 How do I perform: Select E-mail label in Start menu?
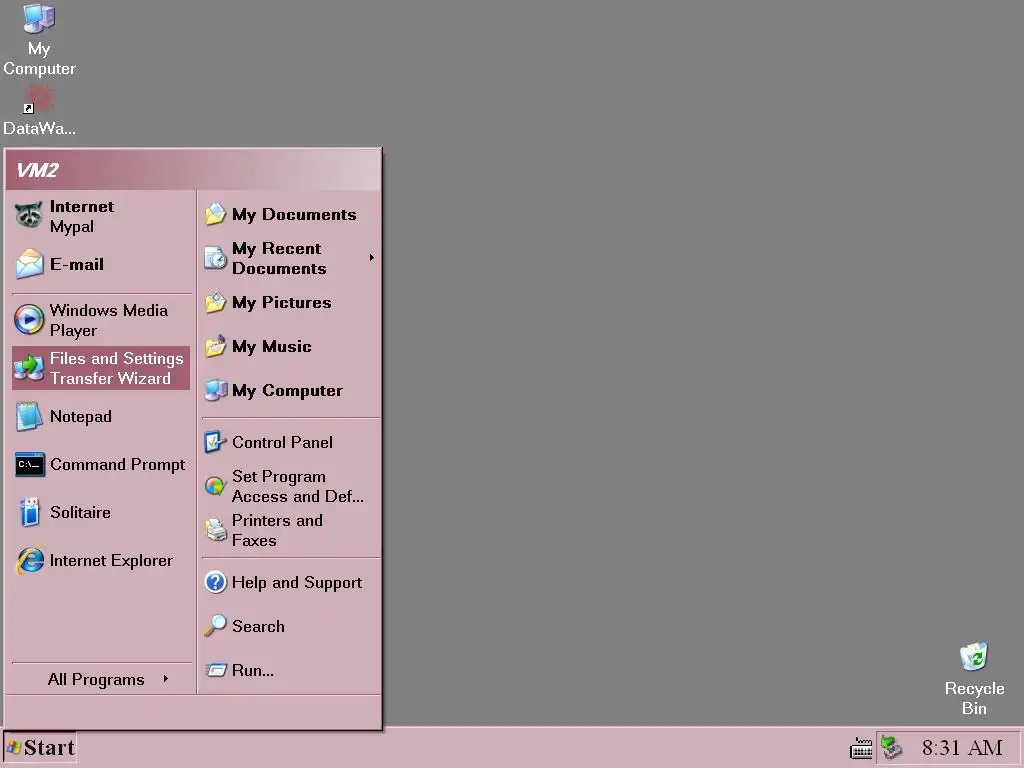tap(77, 264)
